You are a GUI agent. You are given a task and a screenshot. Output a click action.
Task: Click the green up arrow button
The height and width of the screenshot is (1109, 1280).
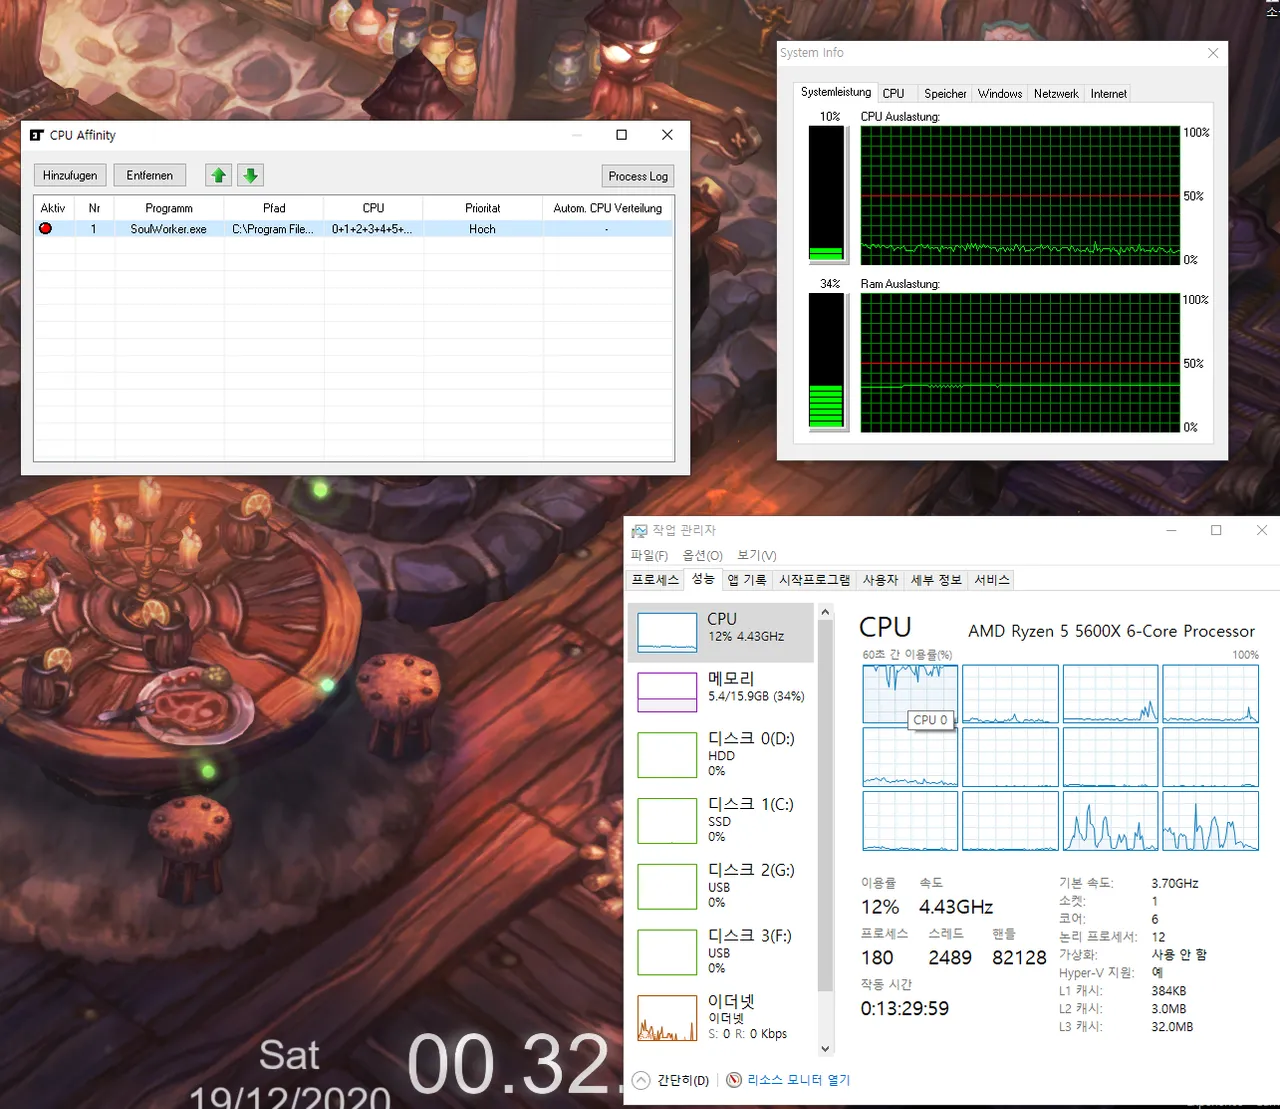(x=218, y=175)
